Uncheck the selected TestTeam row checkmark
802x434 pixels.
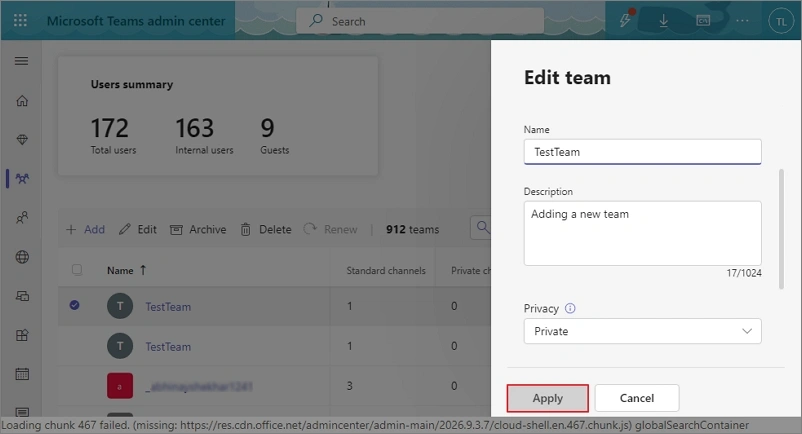pos(75,305)
